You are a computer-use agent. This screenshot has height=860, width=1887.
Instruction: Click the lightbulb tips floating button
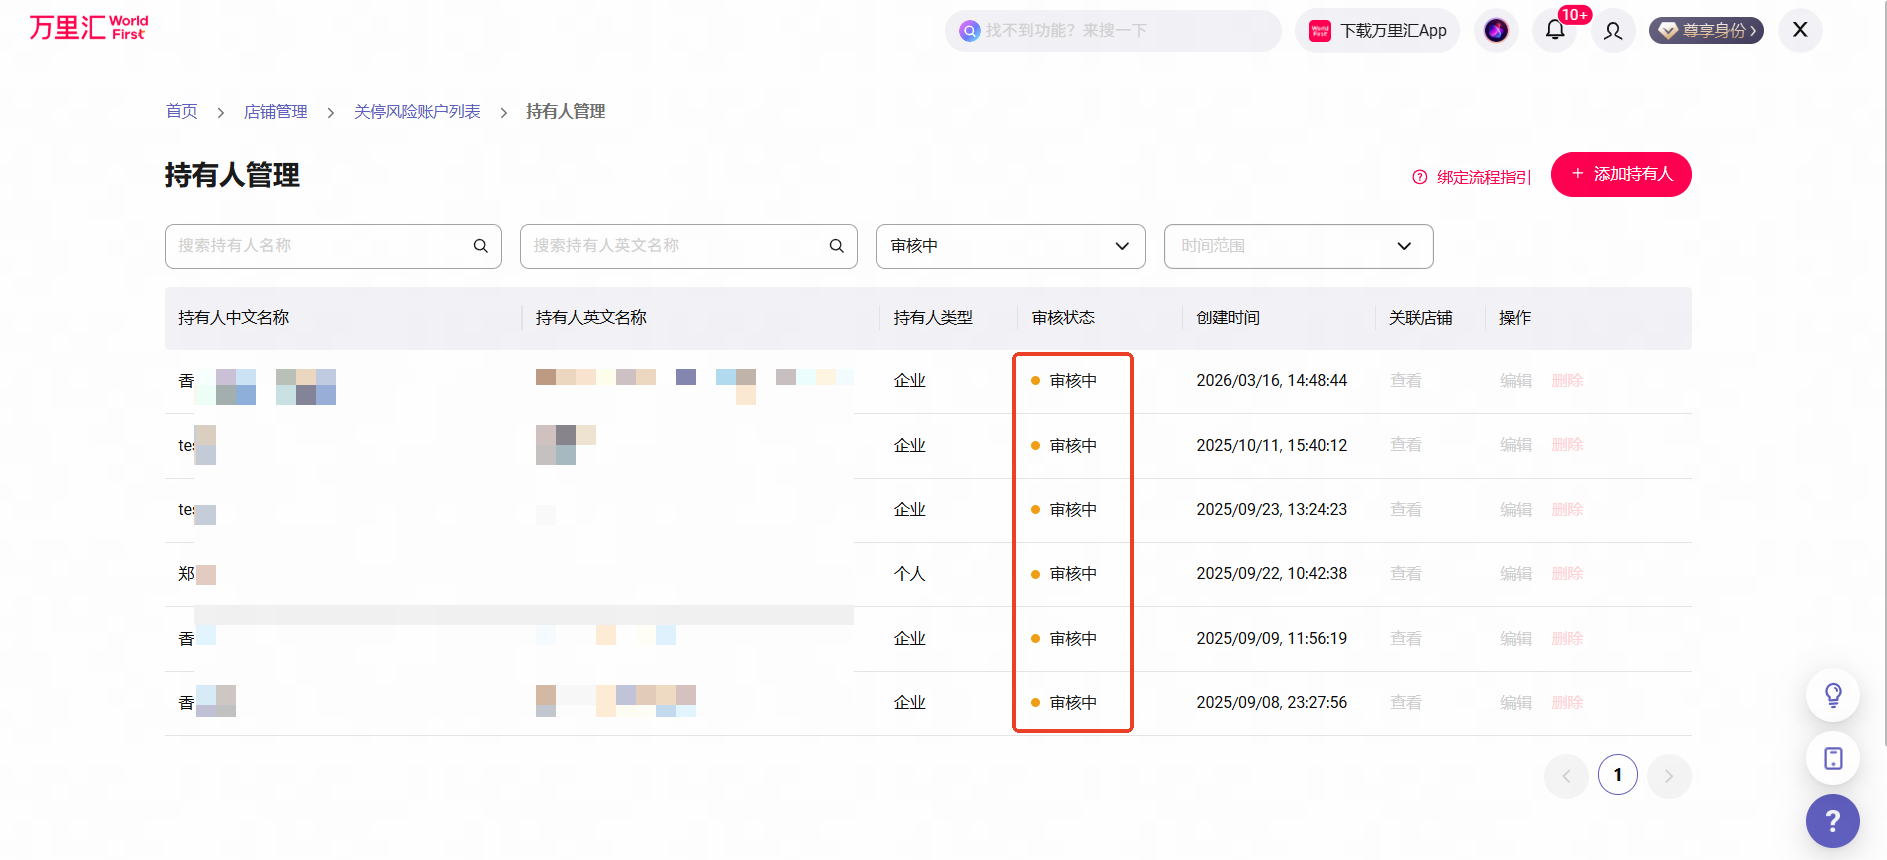[1833, 695]
